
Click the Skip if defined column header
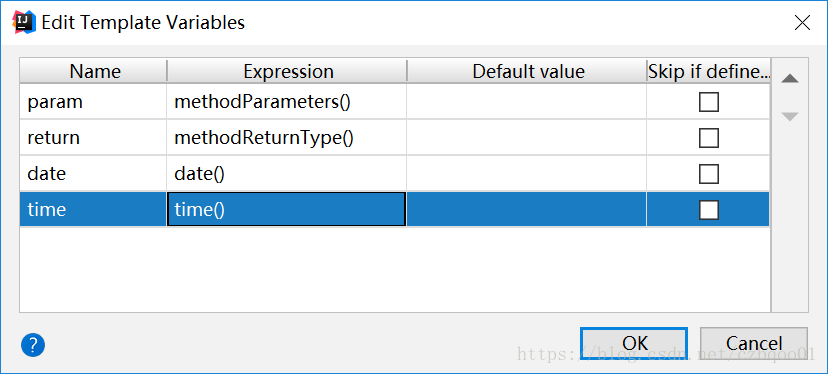pyautogui.click(x=708, y=71)
